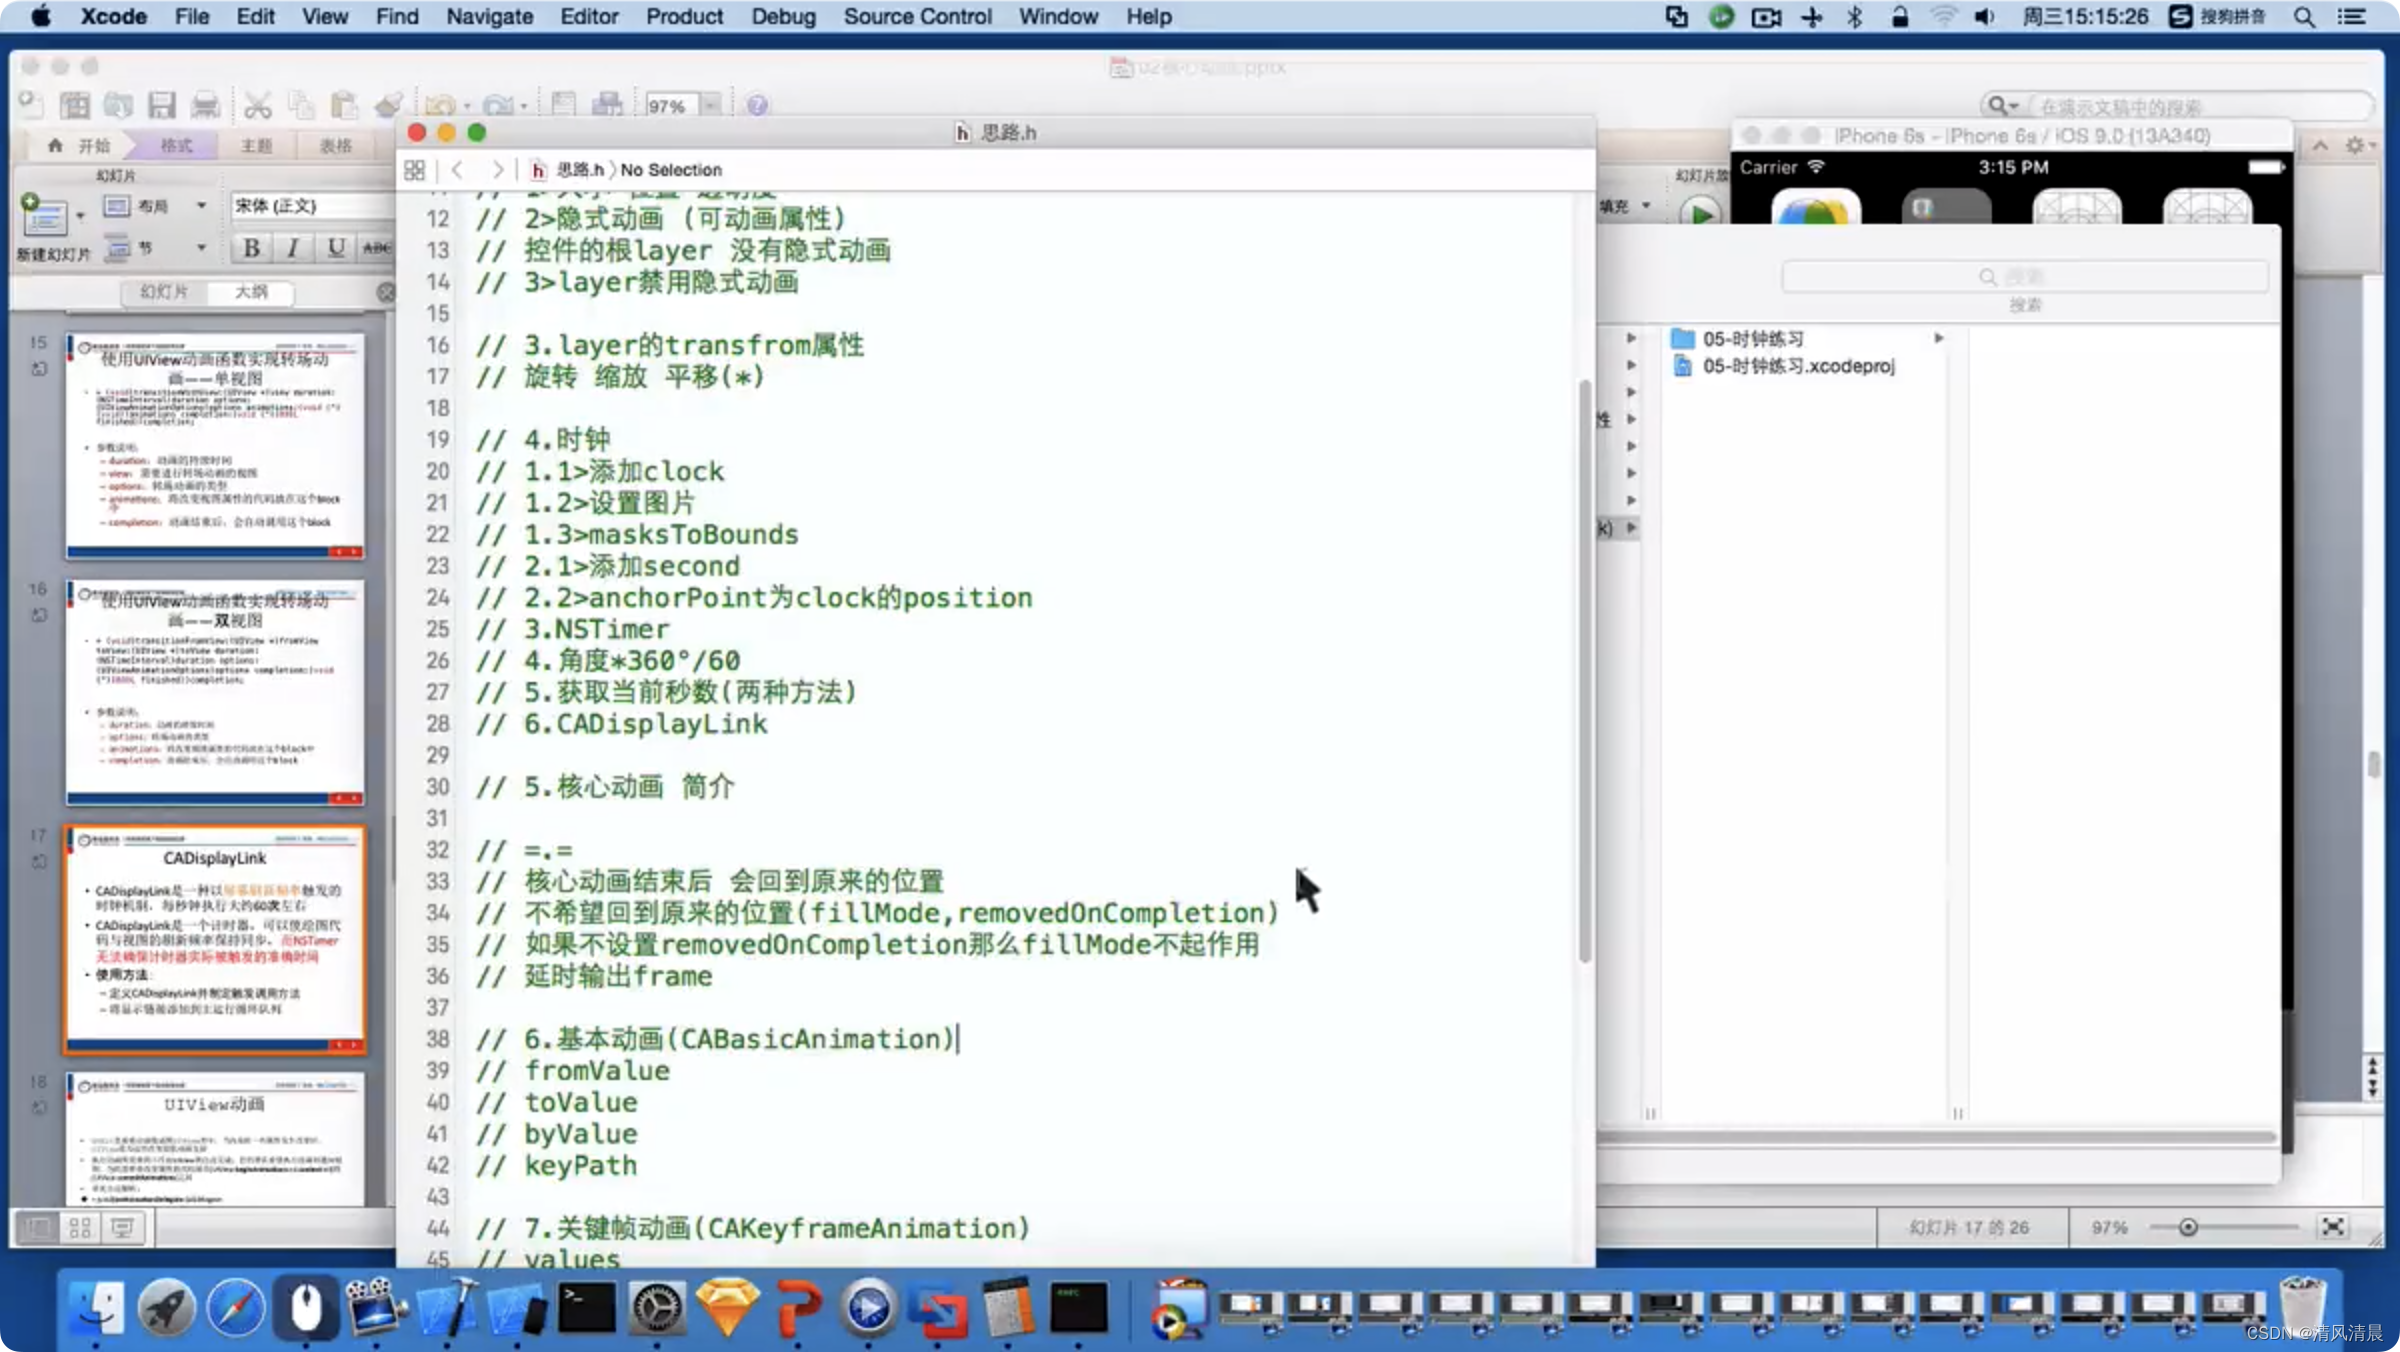Toggle Underline formatting button

336,248
